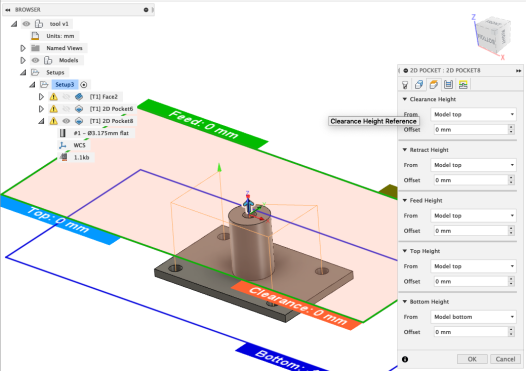The width and height of the screenshot is (526, 371).
Task: Switch to the Geometry tab icon
Action: [x=419, y=85]
